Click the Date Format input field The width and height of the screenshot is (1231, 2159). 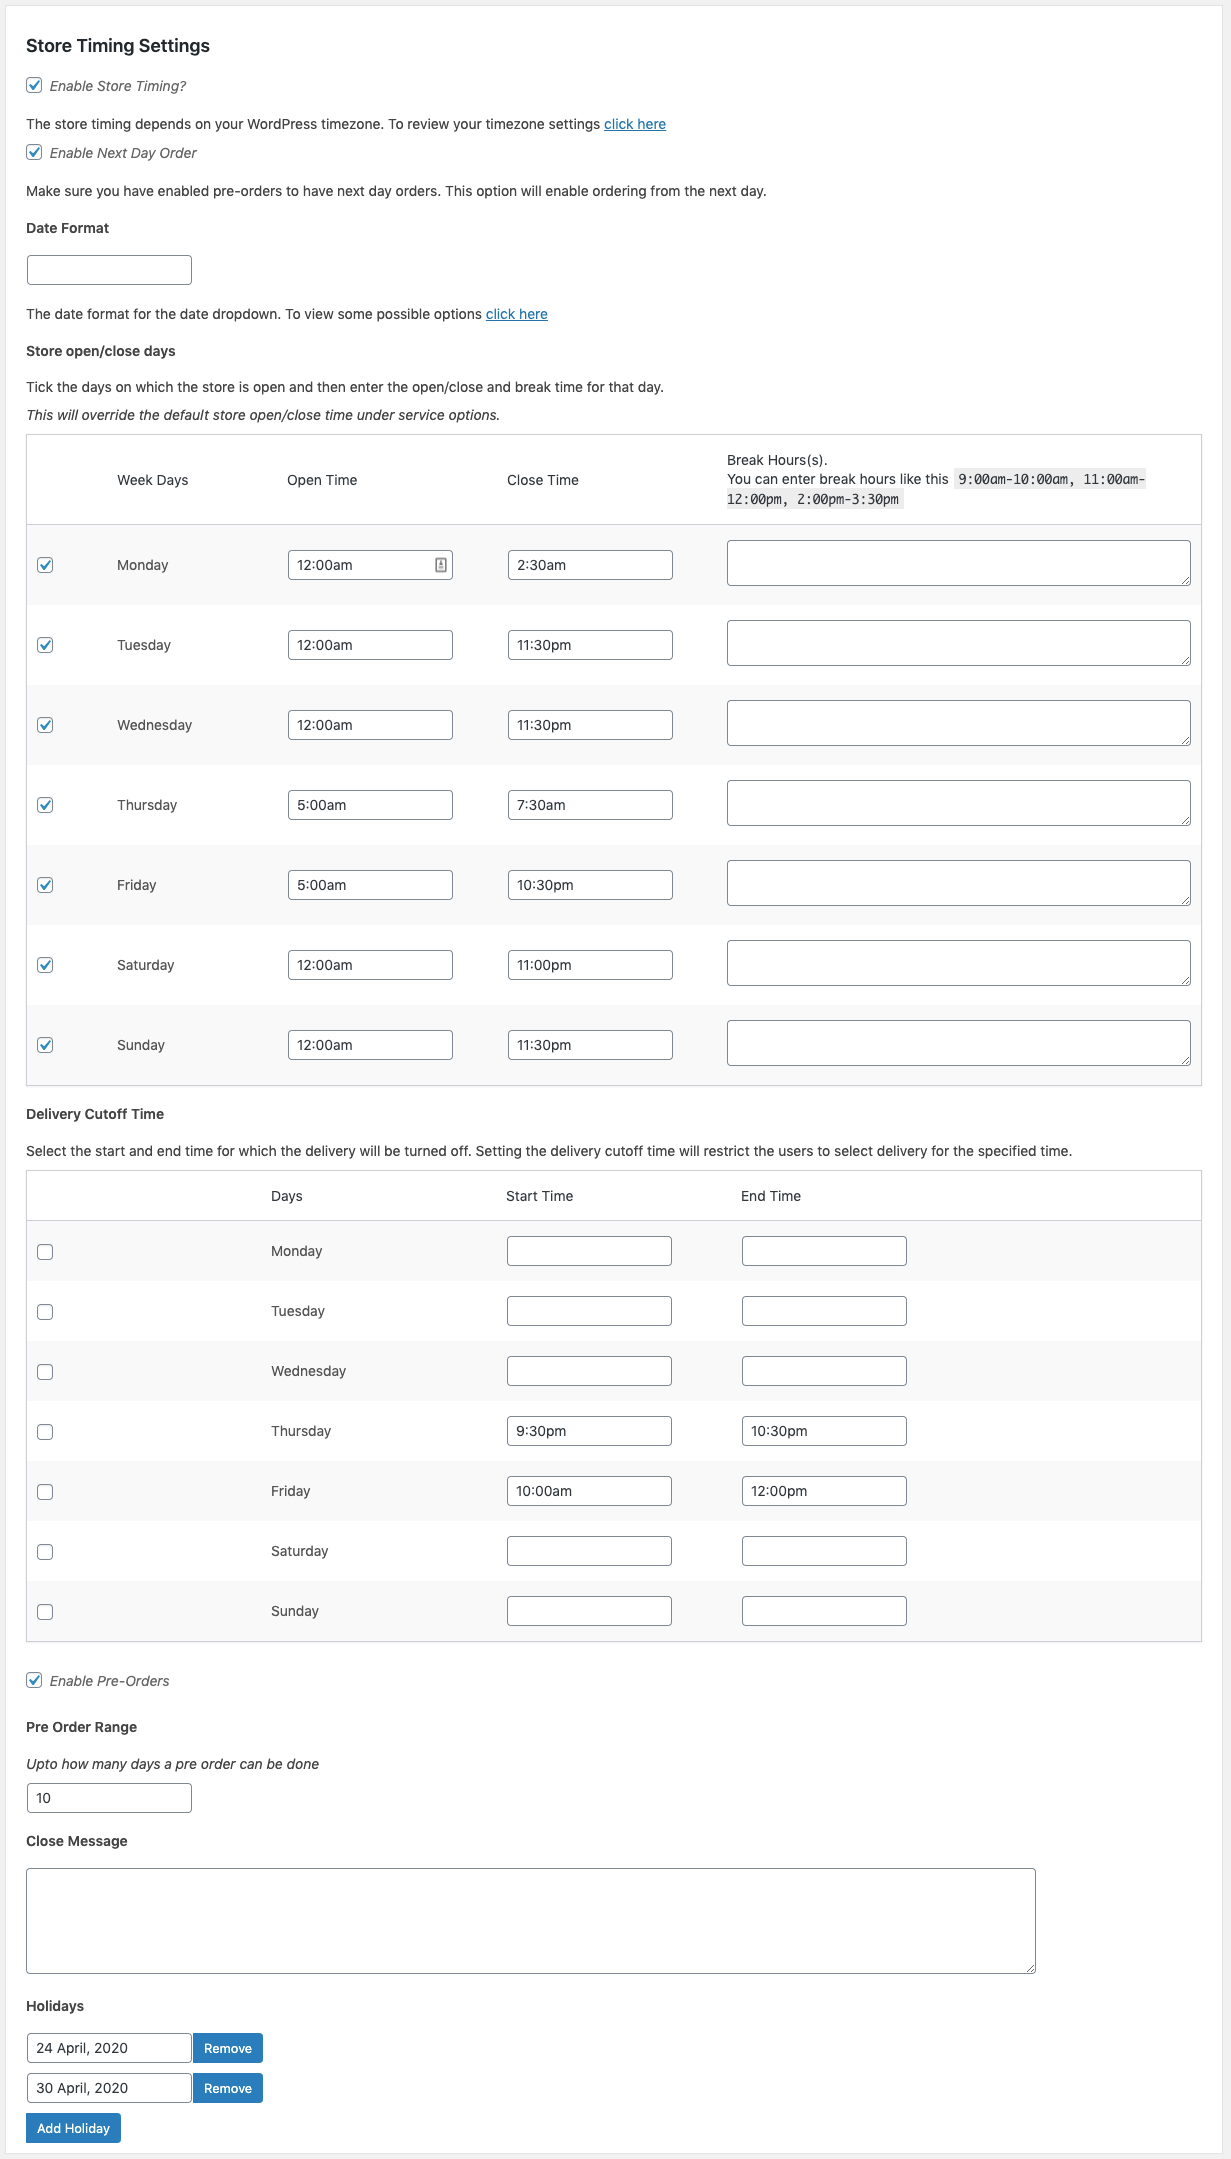click(109, 270)
